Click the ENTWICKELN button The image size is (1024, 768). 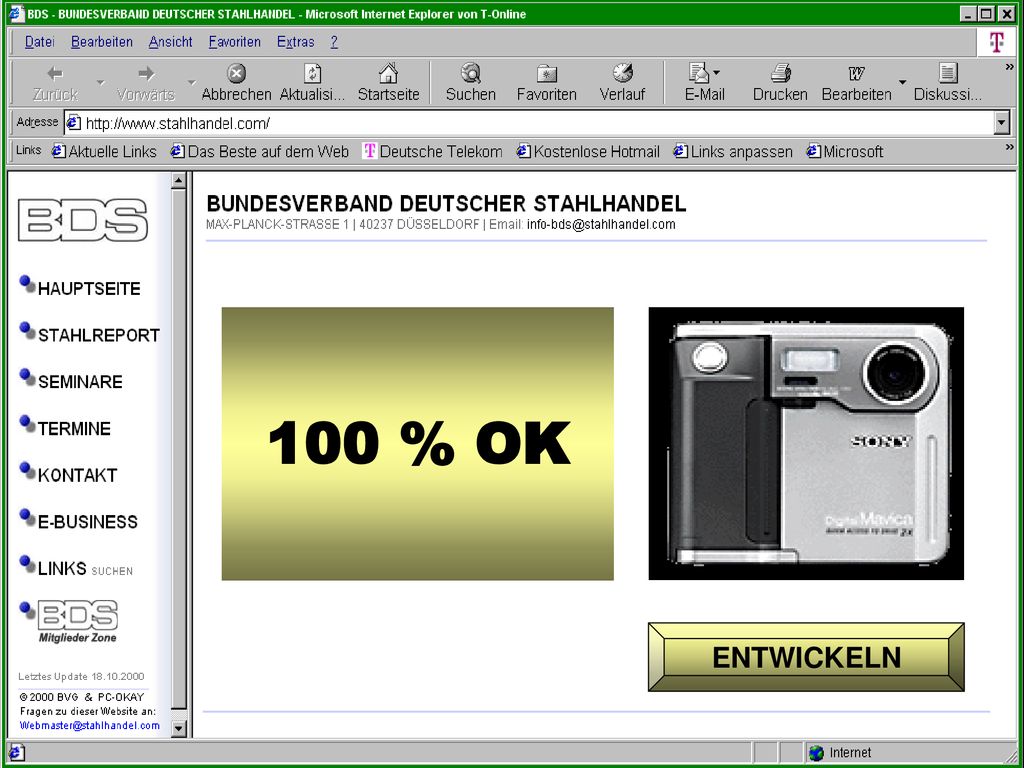coord(806,657)
